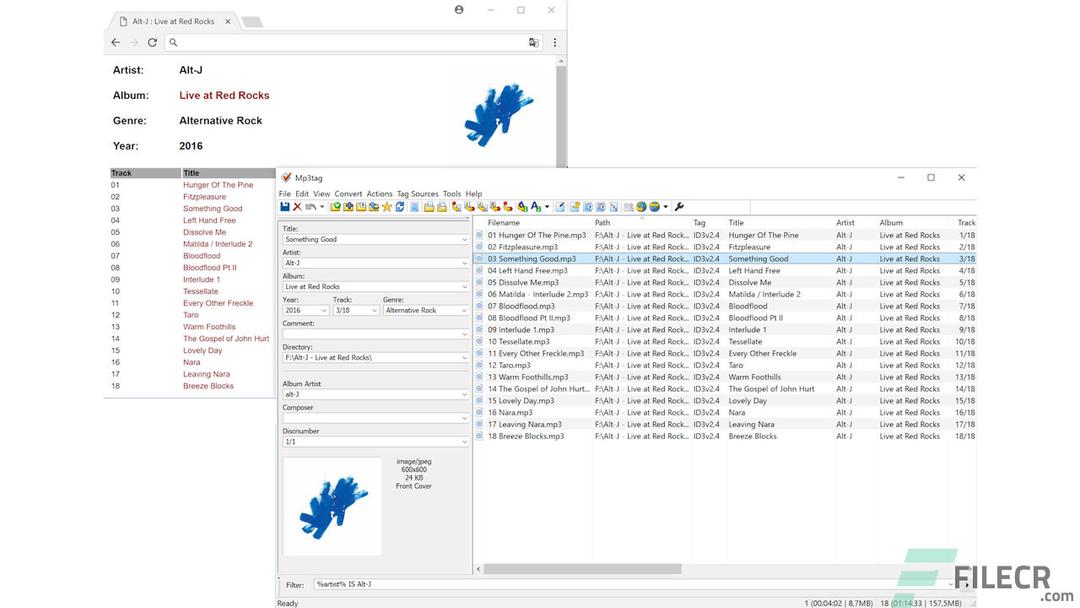Click the browser back arrow
The height and width of the screenshot is (608, 1080).
pyautogui.click(x=115, y=42)
